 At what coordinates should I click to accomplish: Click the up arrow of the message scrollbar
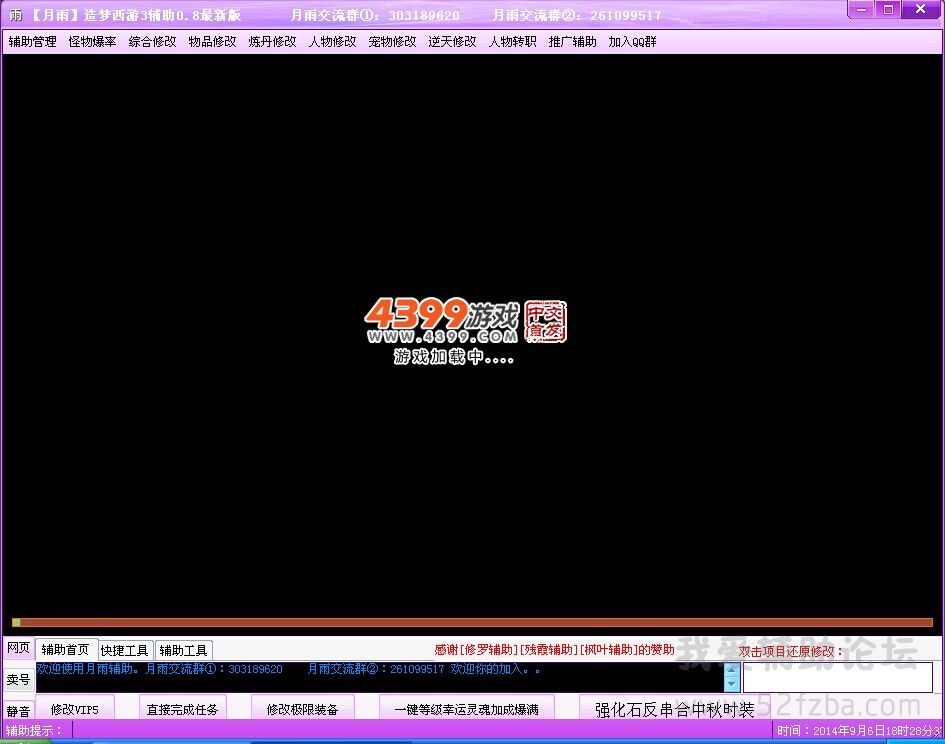pos(732,670)
